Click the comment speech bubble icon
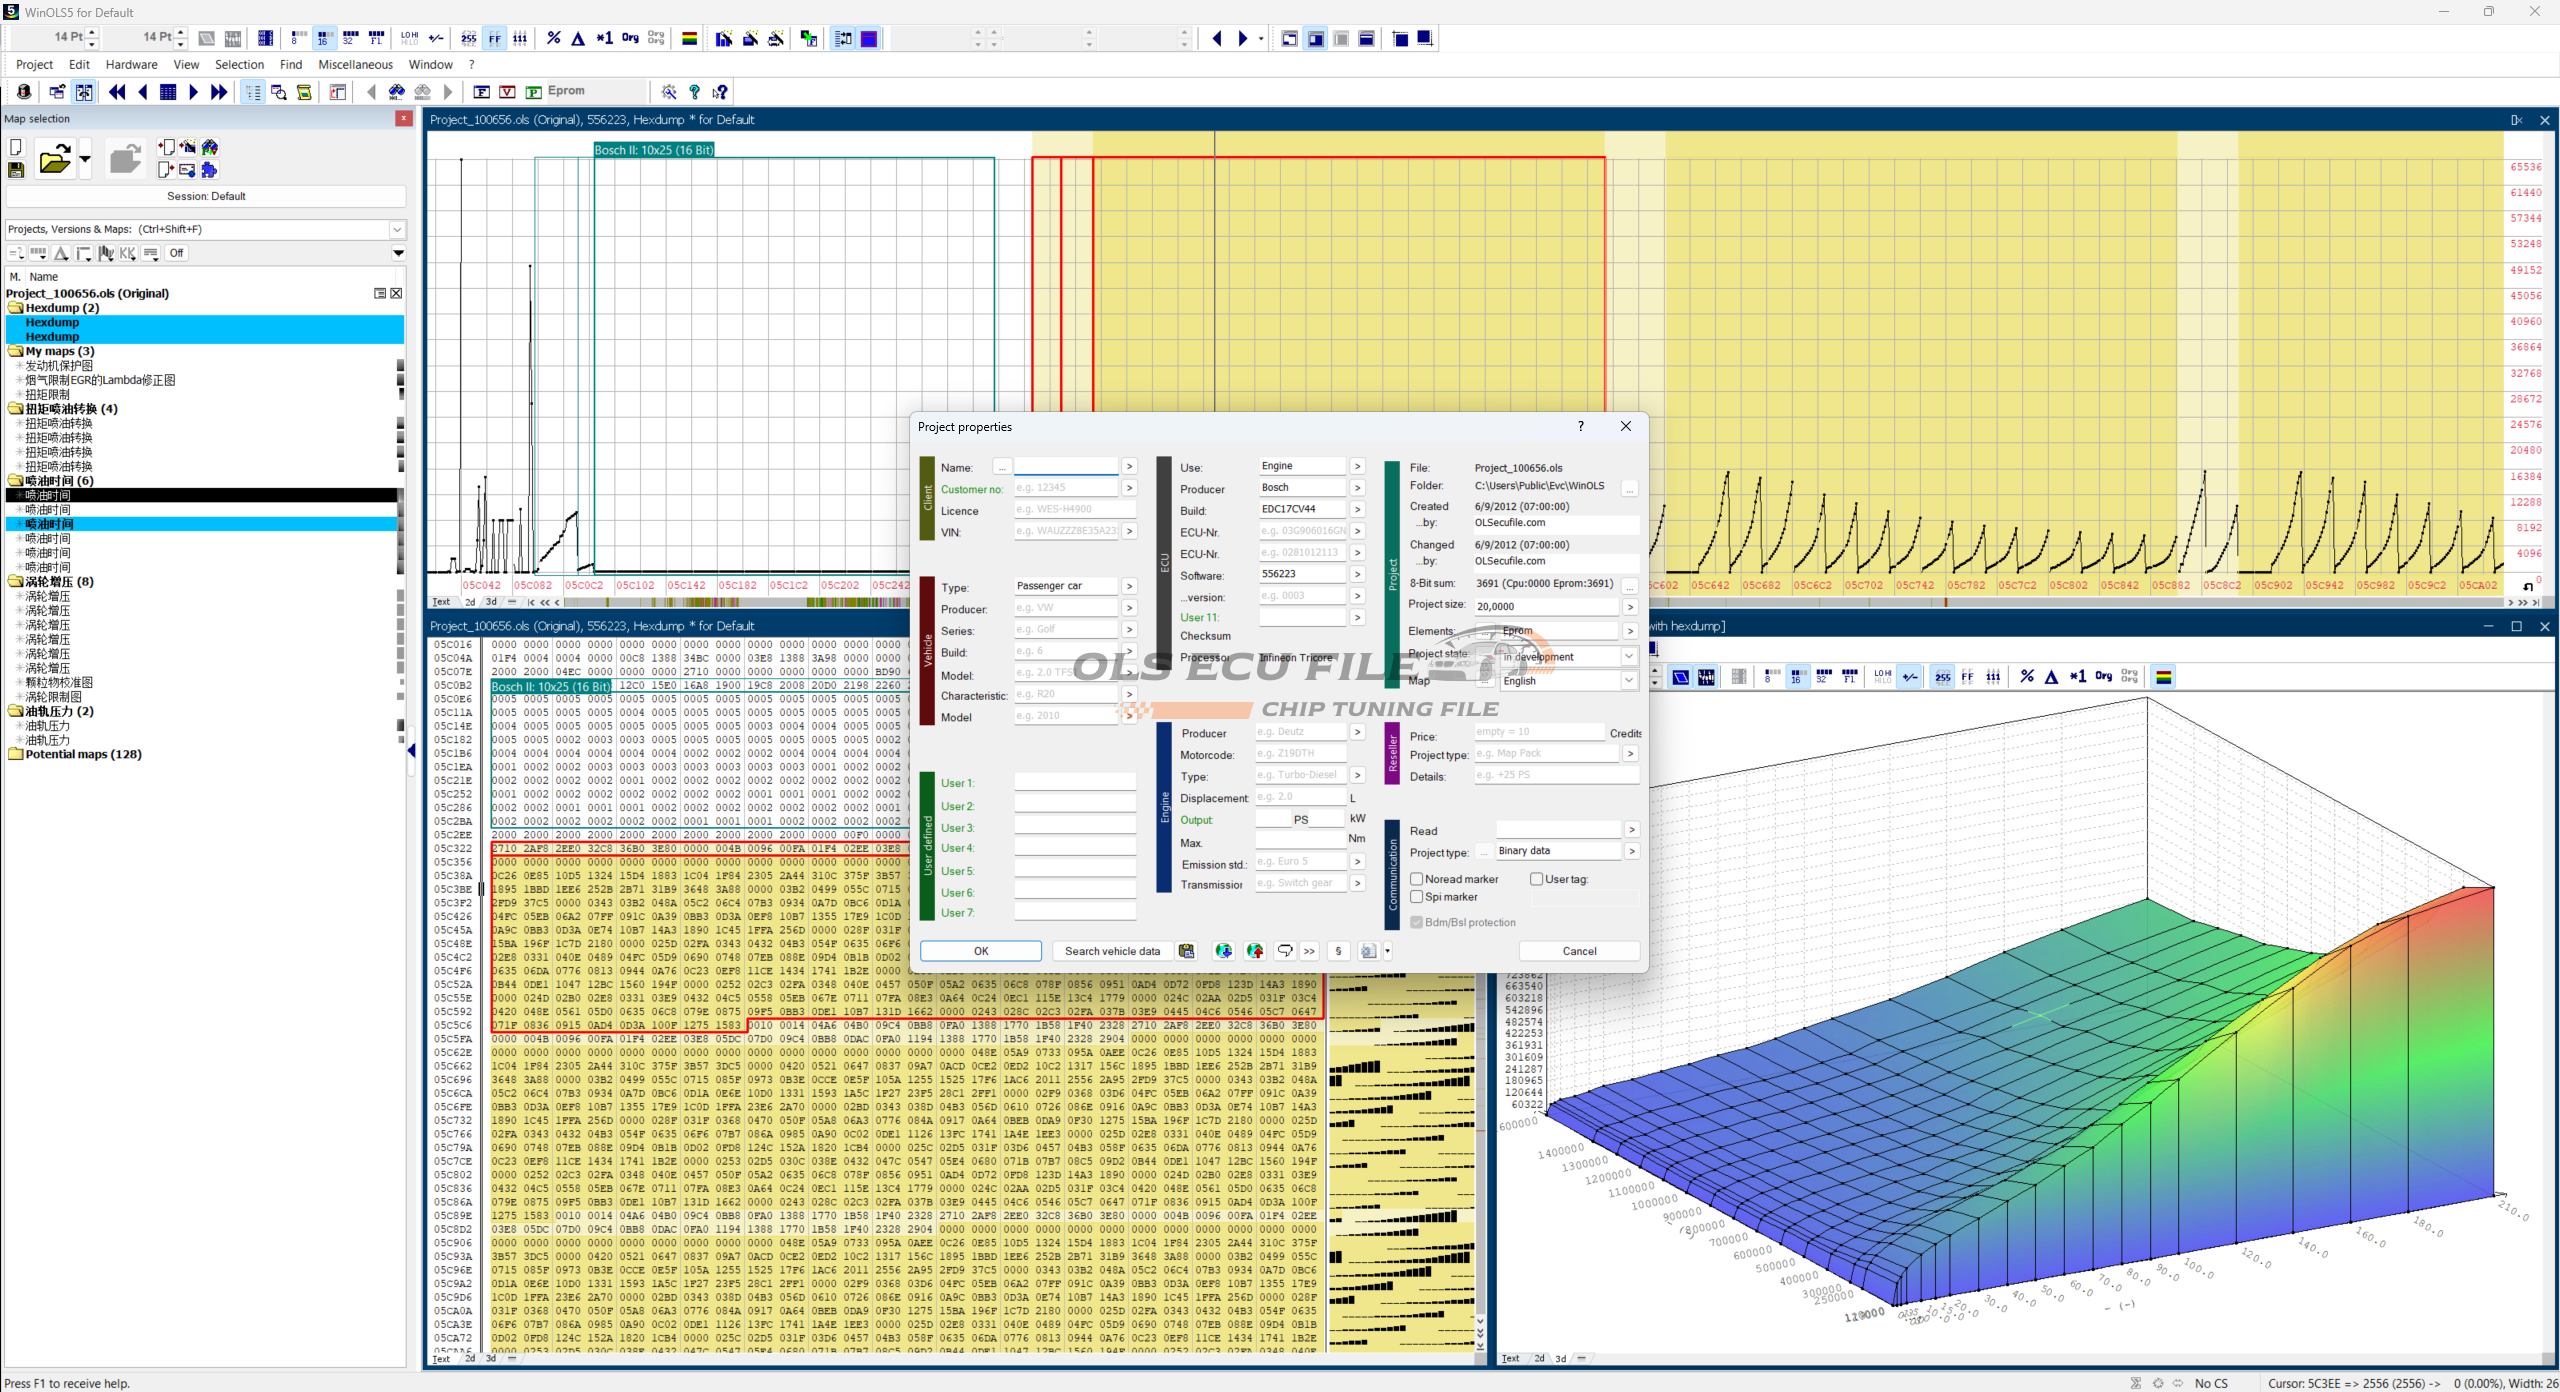Screen dimensions: 2560x1392 click(1285, 951)
